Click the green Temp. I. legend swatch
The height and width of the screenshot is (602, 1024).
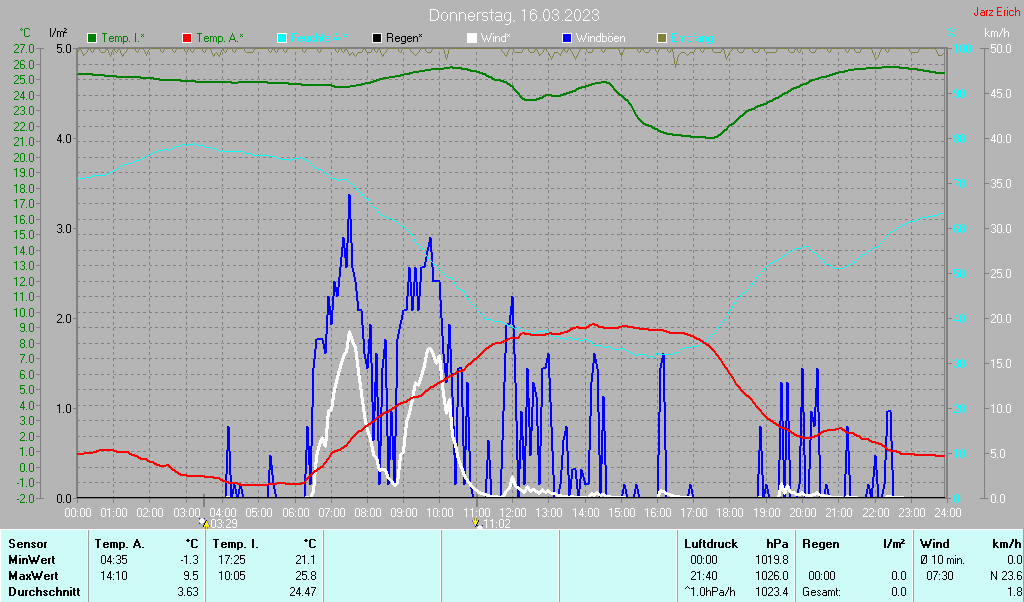coord(92,38)
